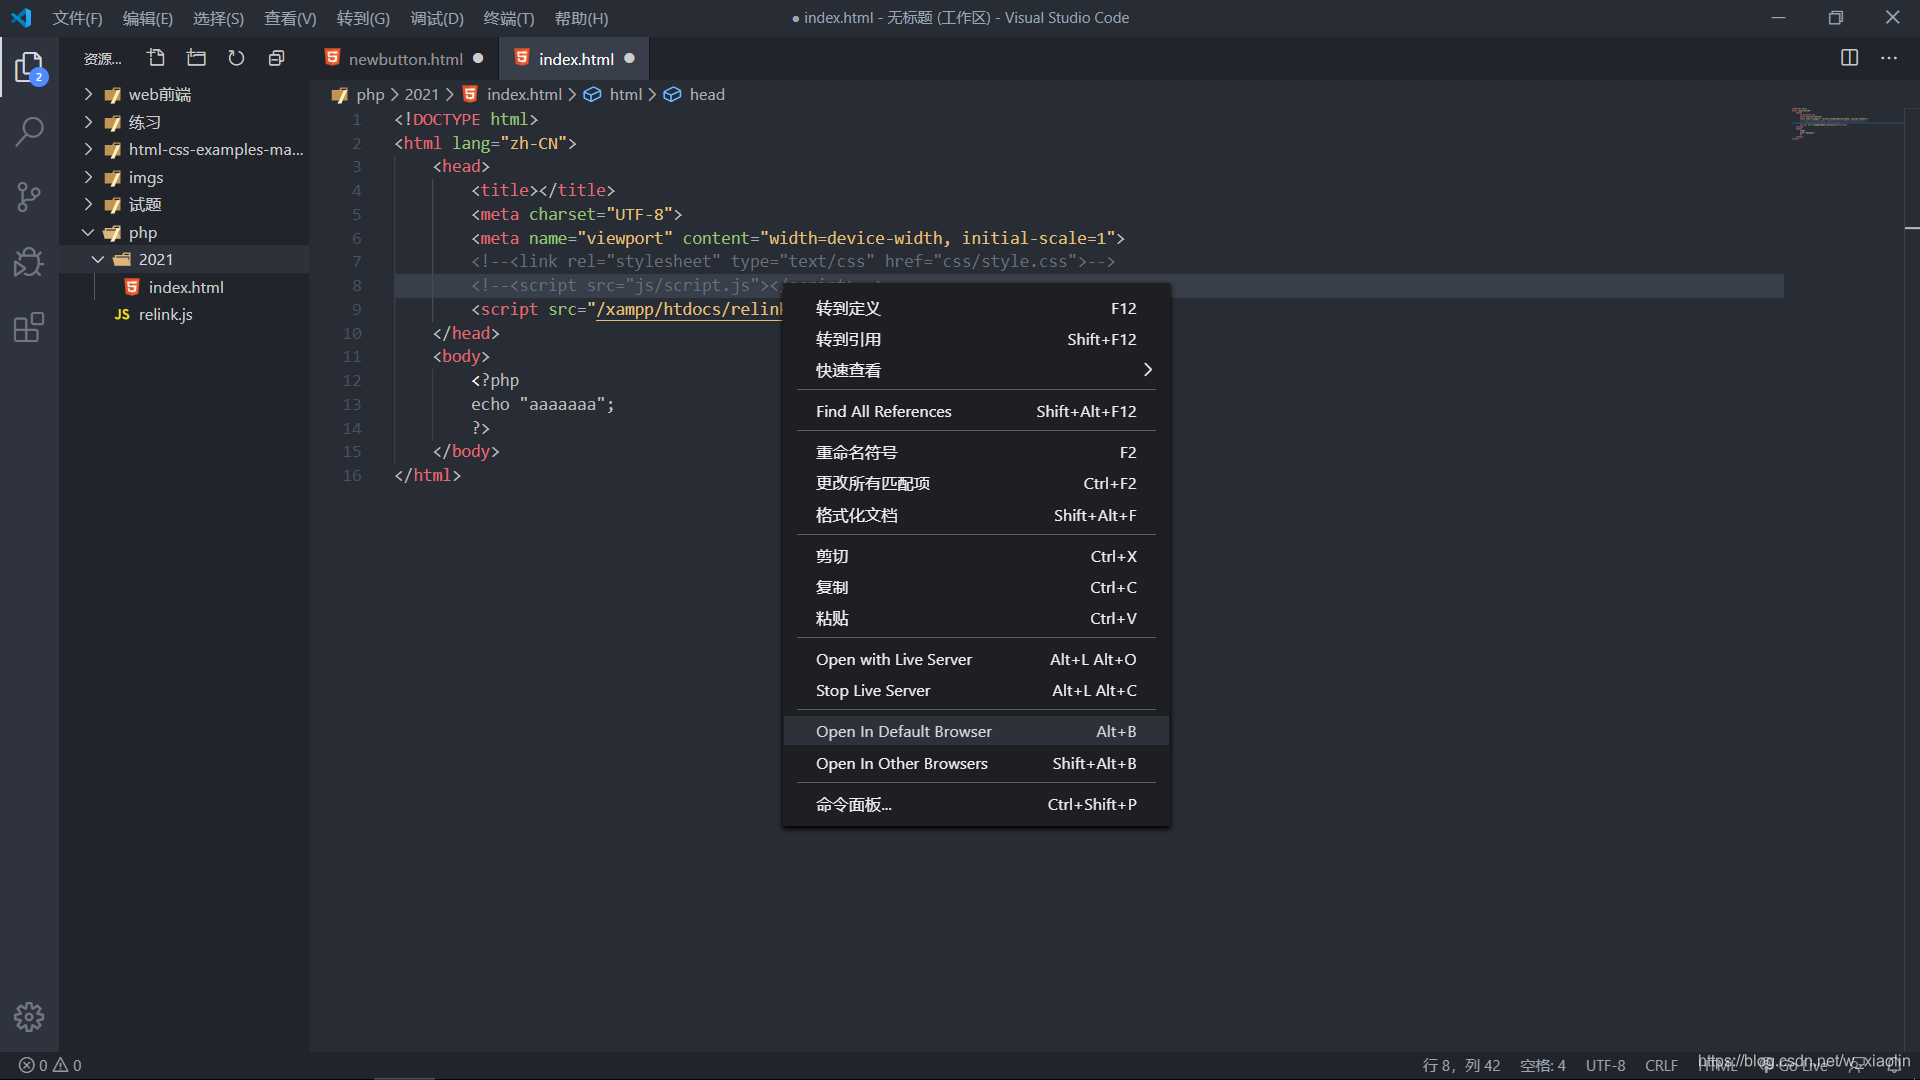
Task: Click html breadcrumb segment
Action: [625, 94]
